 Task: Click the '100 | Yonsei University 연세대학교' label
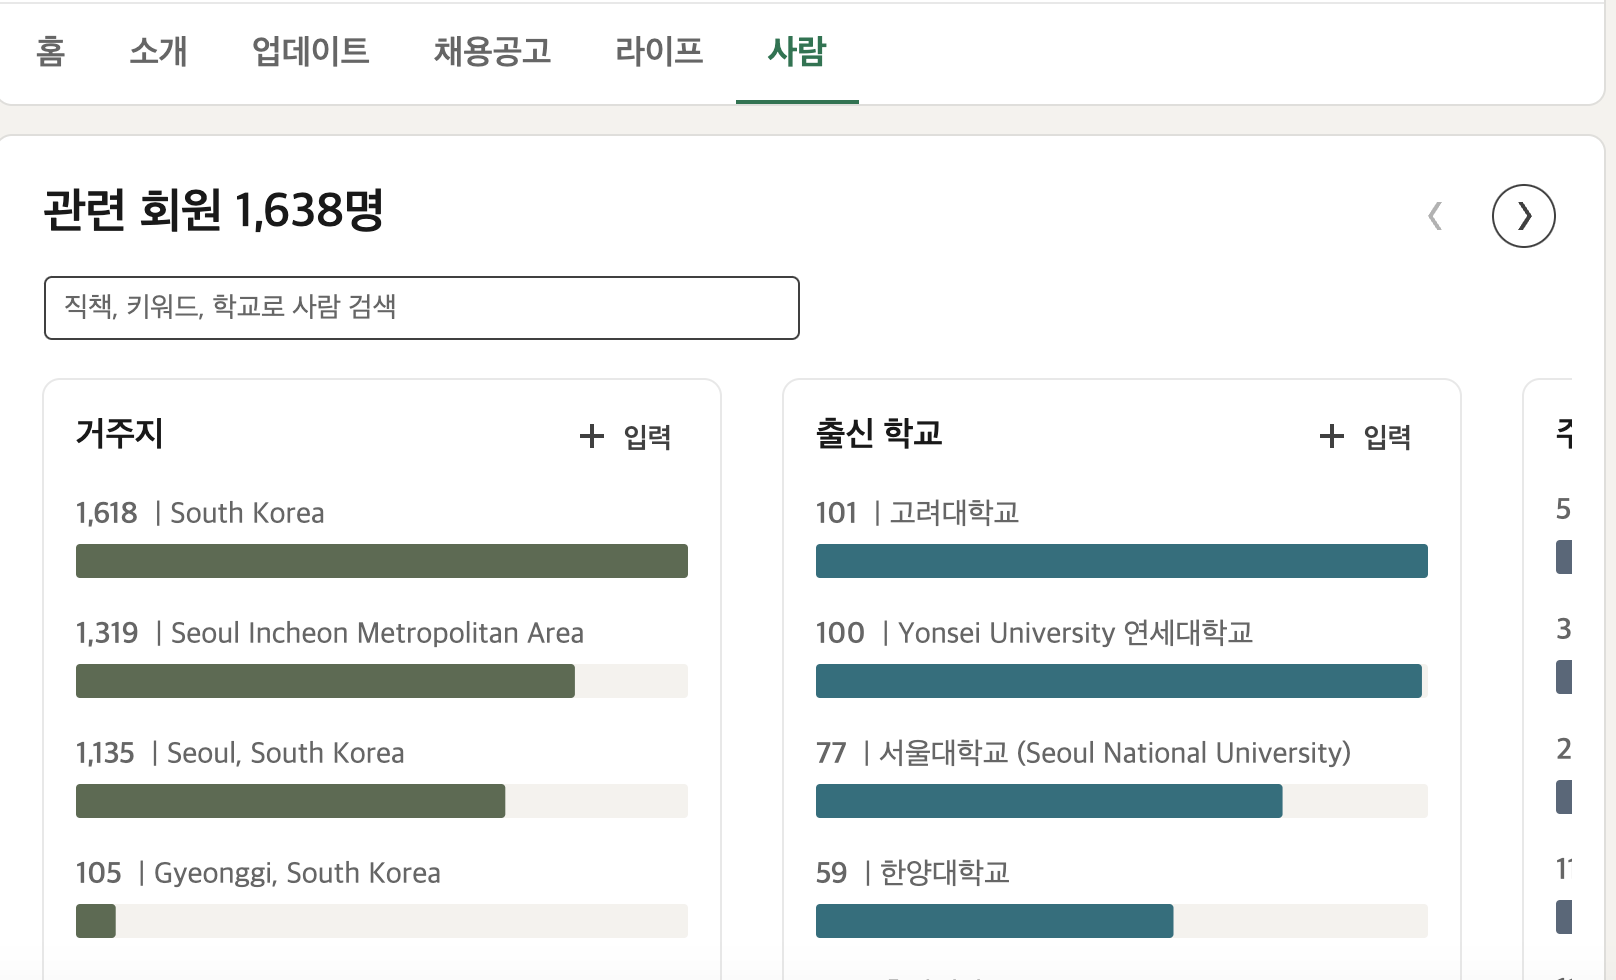[x=1035, y=633]
